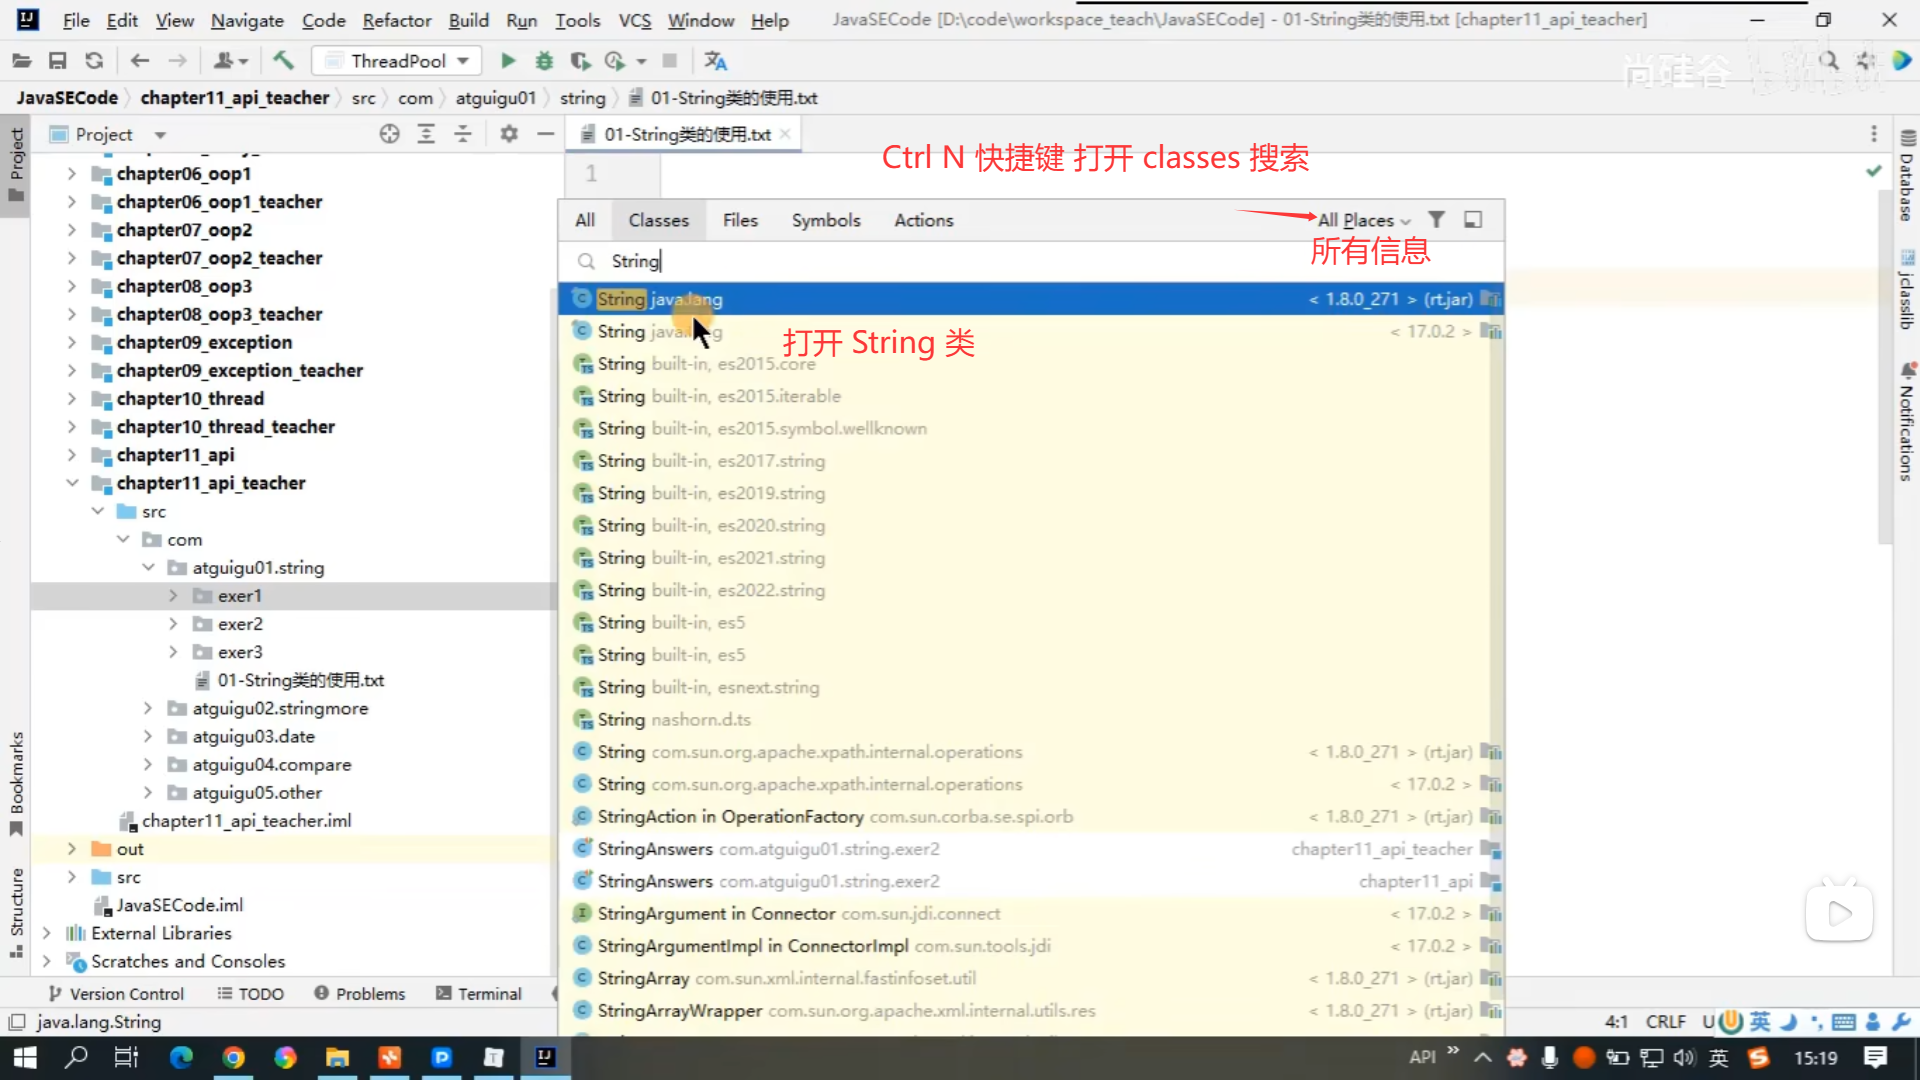Click the Debug bug icon
The image size is (1920, 1080).
[x=544, y=61]
